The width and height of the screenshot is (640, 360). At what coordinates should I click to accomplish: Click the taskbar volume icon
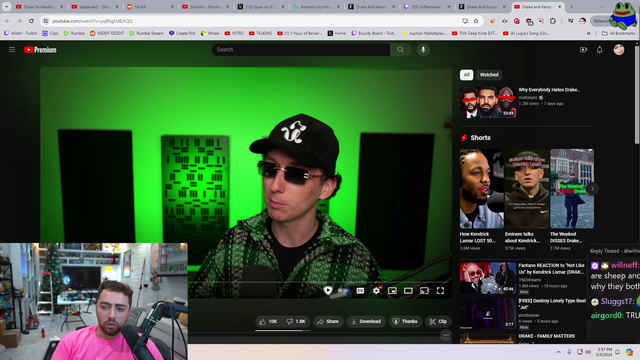[588, 352]
